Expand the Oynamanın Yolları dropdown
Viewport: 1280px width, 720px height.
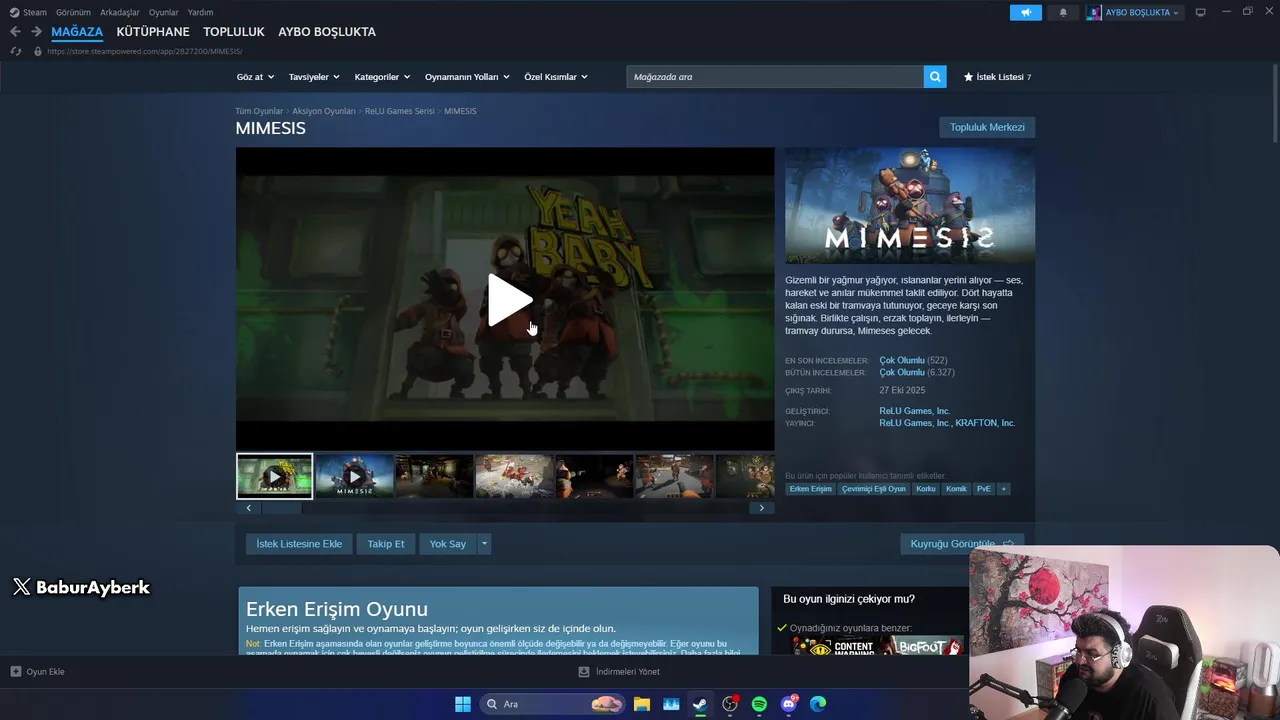(467, 77)
